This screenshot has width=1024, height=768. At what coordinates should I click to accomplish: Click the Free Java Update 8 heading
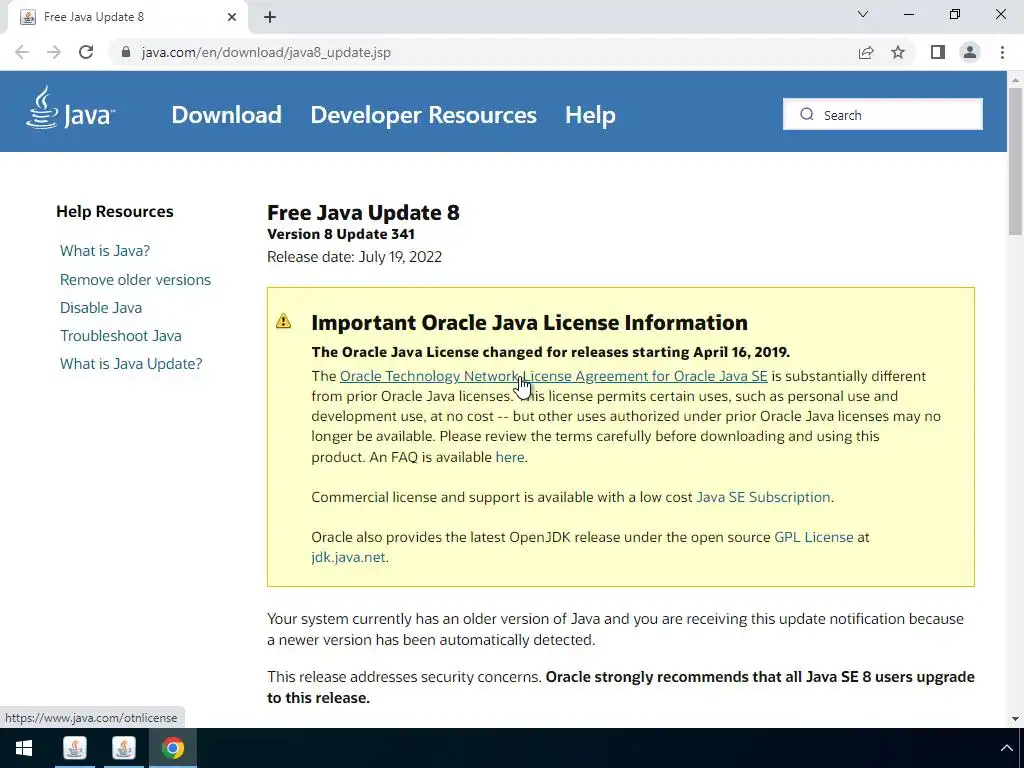363,212
